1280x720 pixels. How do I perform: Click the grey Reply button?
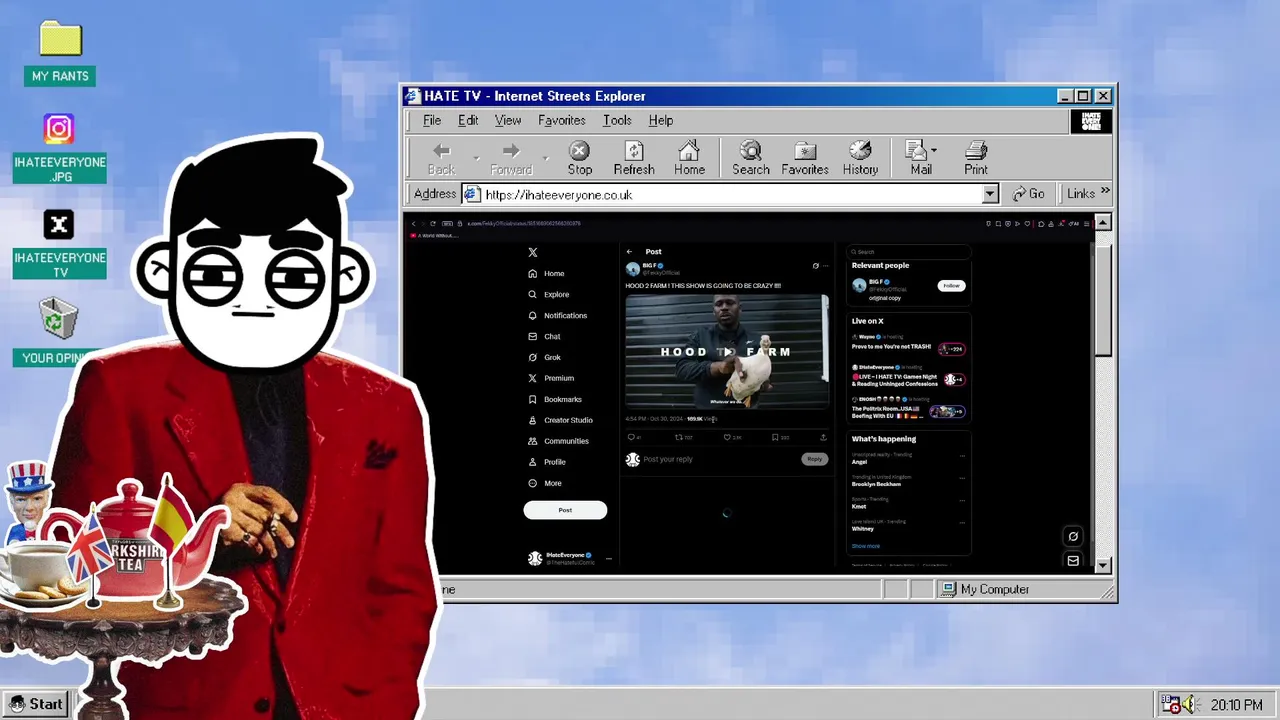[x=815, y=459]
